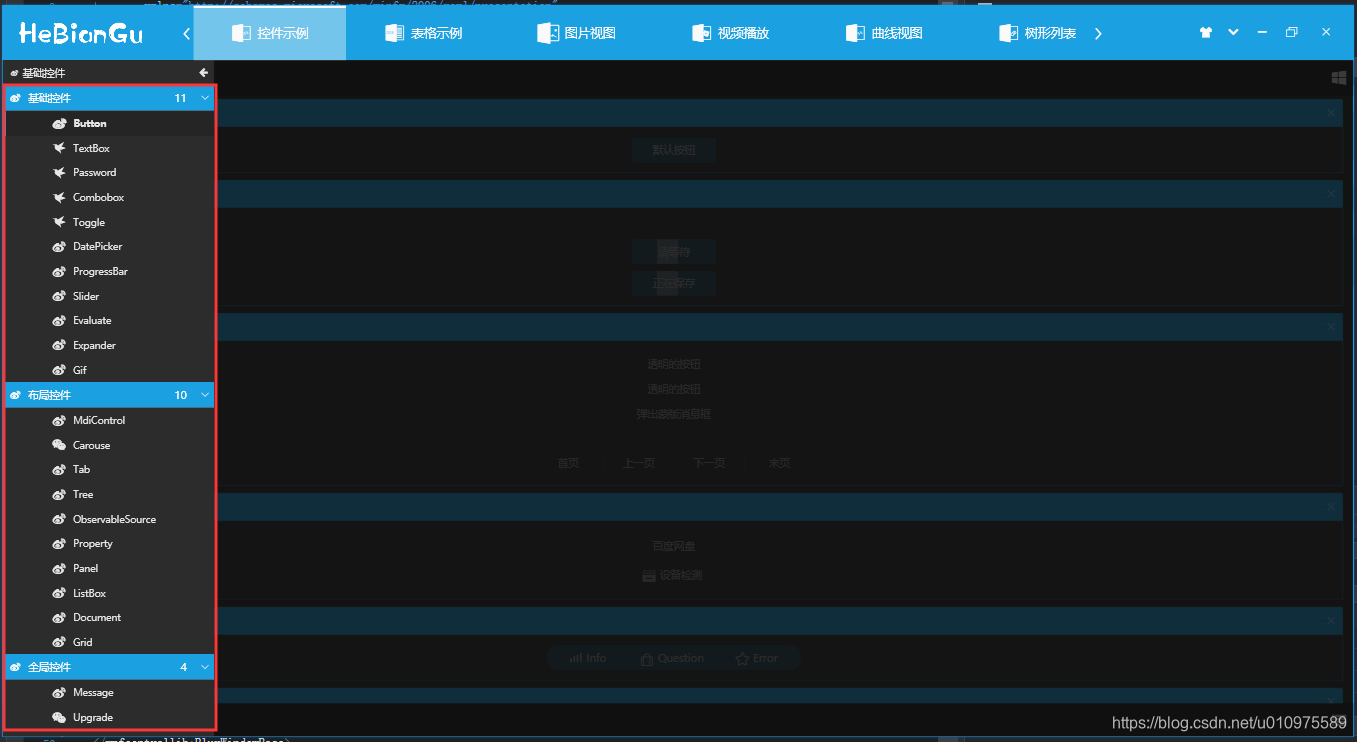Click the 弹出蒙版消息框 button
Image resolution: width=1357 pixels, height=742 pixels.
(x=673, y=414)
